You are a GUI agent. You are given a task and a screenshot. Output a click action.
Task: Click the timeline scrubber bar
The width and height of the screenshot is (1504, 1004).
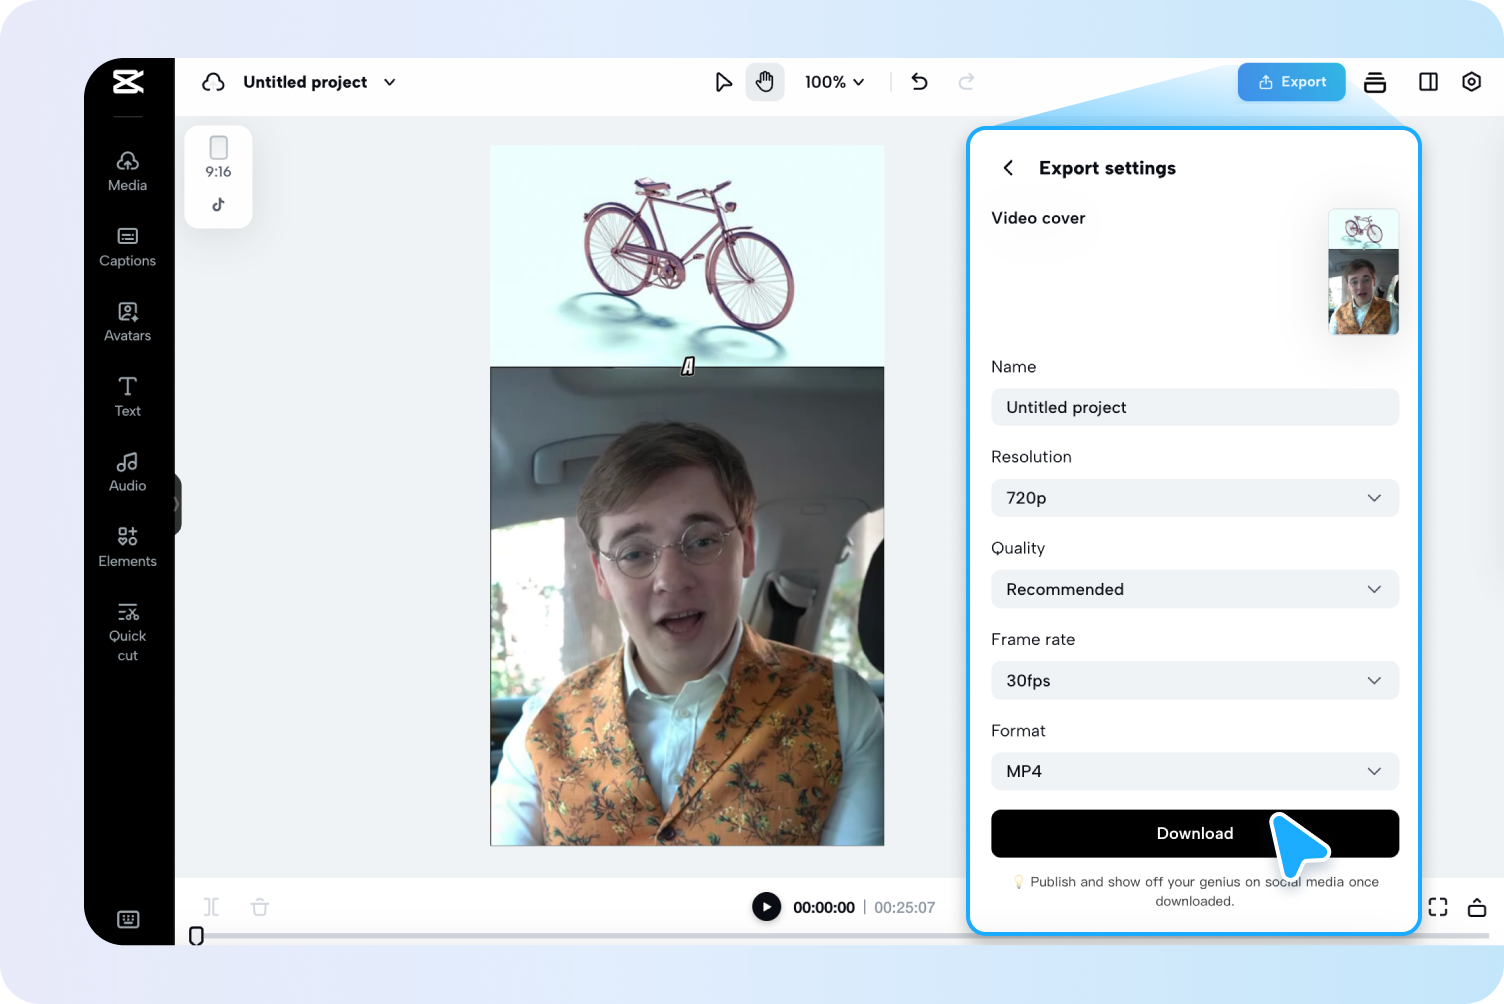point(840,936)
